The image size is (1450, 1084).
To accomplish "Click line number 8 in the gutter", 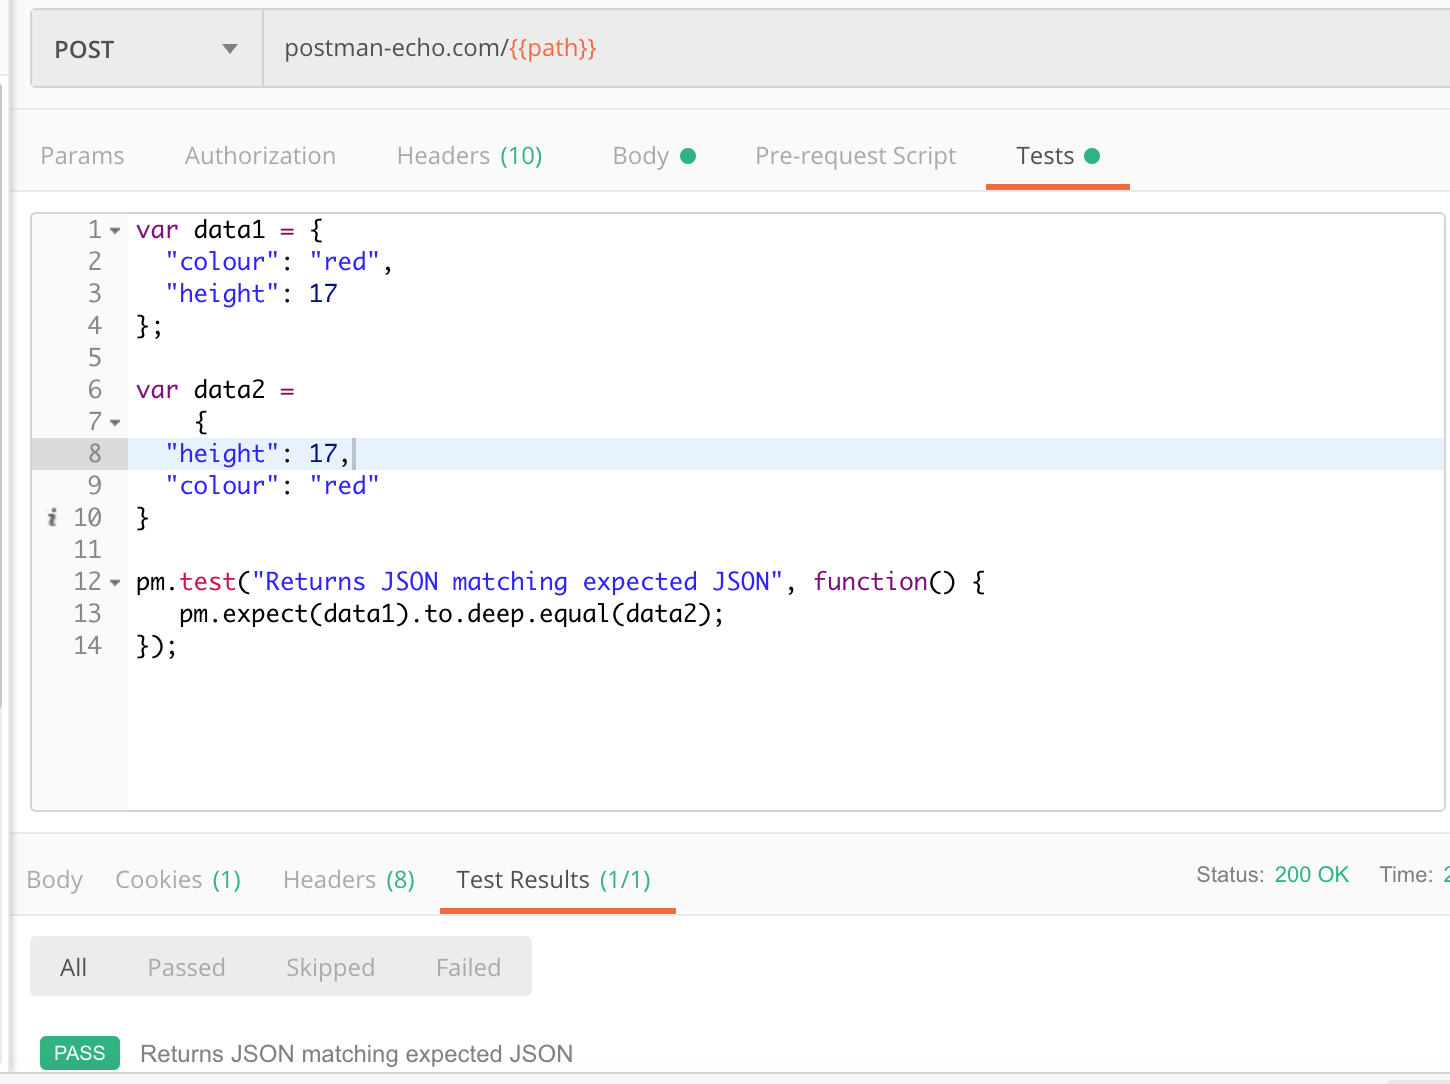I will (95, 454).
